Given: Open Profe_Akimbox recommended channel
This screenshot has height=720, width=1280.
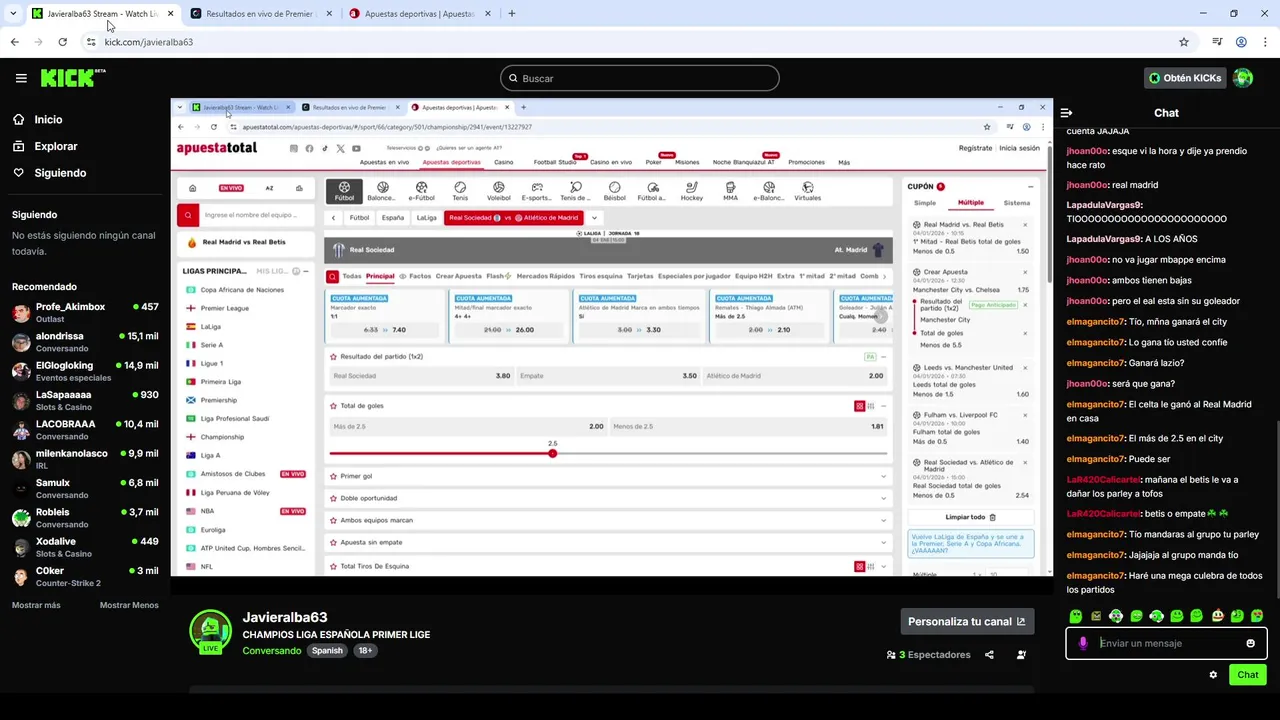Looking at the screenshot, I should tap(85, 312).
